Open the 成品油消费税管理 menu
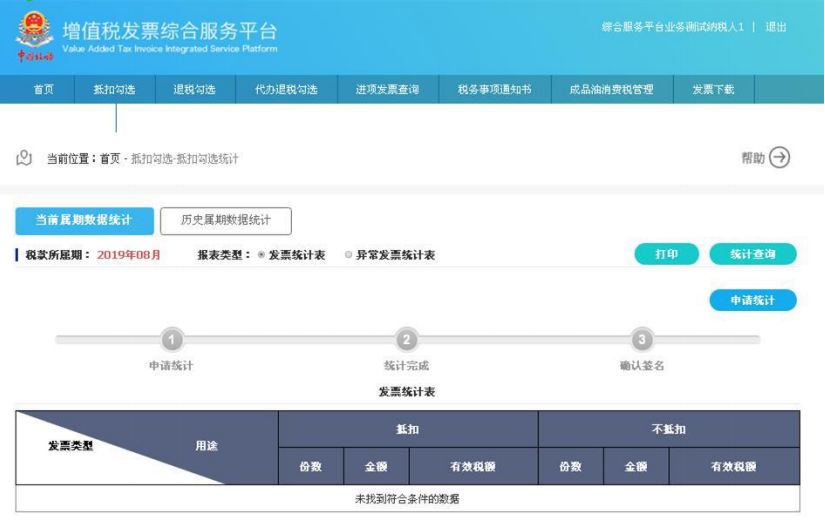Screen dimensions: 825x524 pos(611,89)
